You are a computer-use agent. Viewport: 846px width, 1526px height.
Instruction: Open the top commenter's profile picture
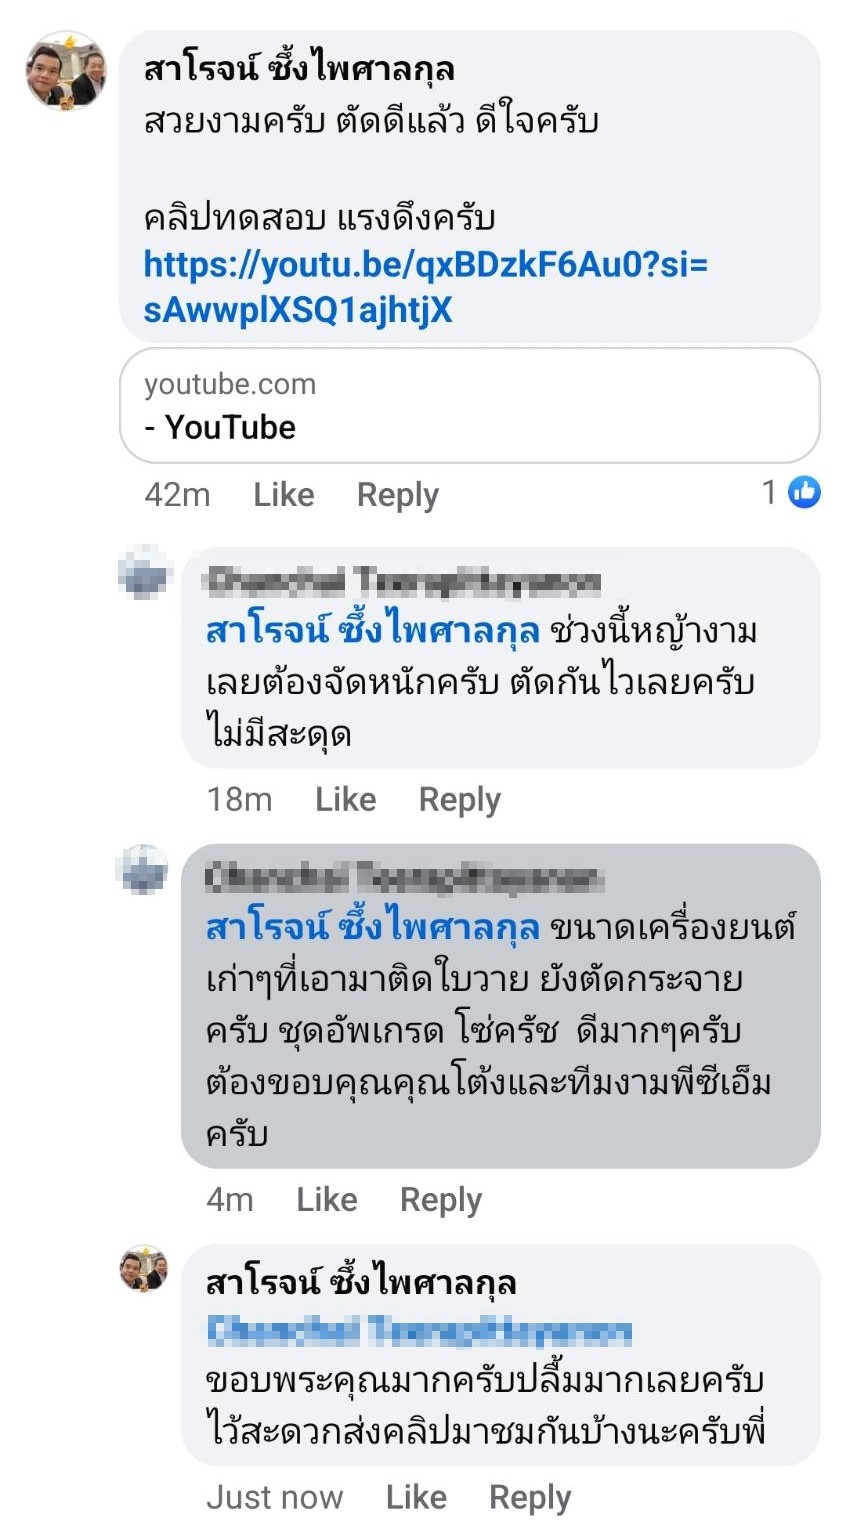click(x=66, y=70)
